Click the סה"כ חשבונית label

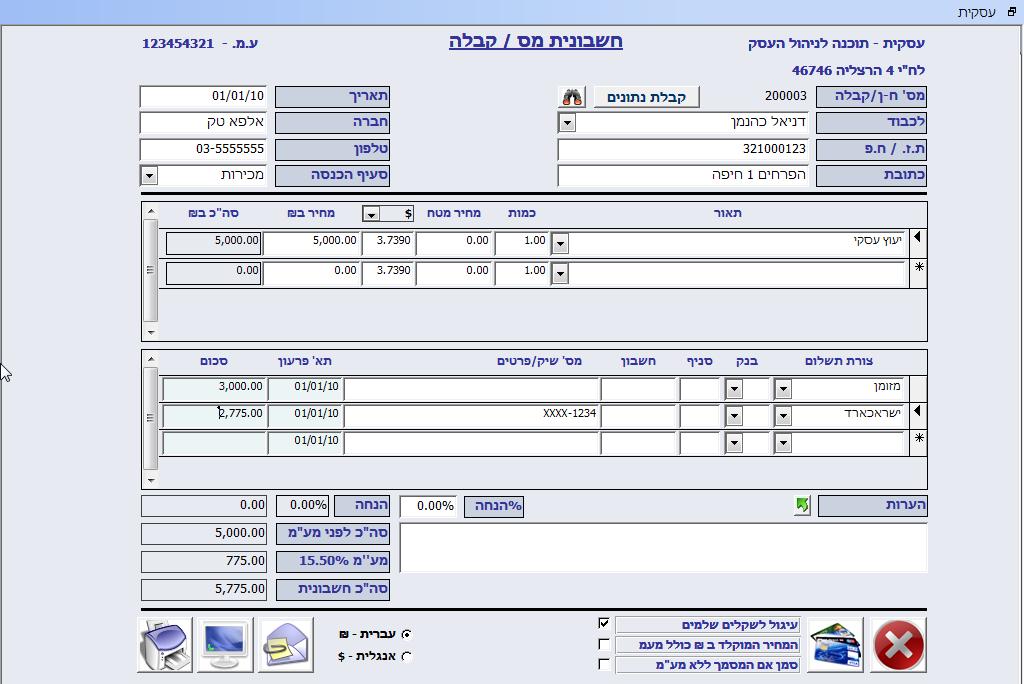click(333, 589)
